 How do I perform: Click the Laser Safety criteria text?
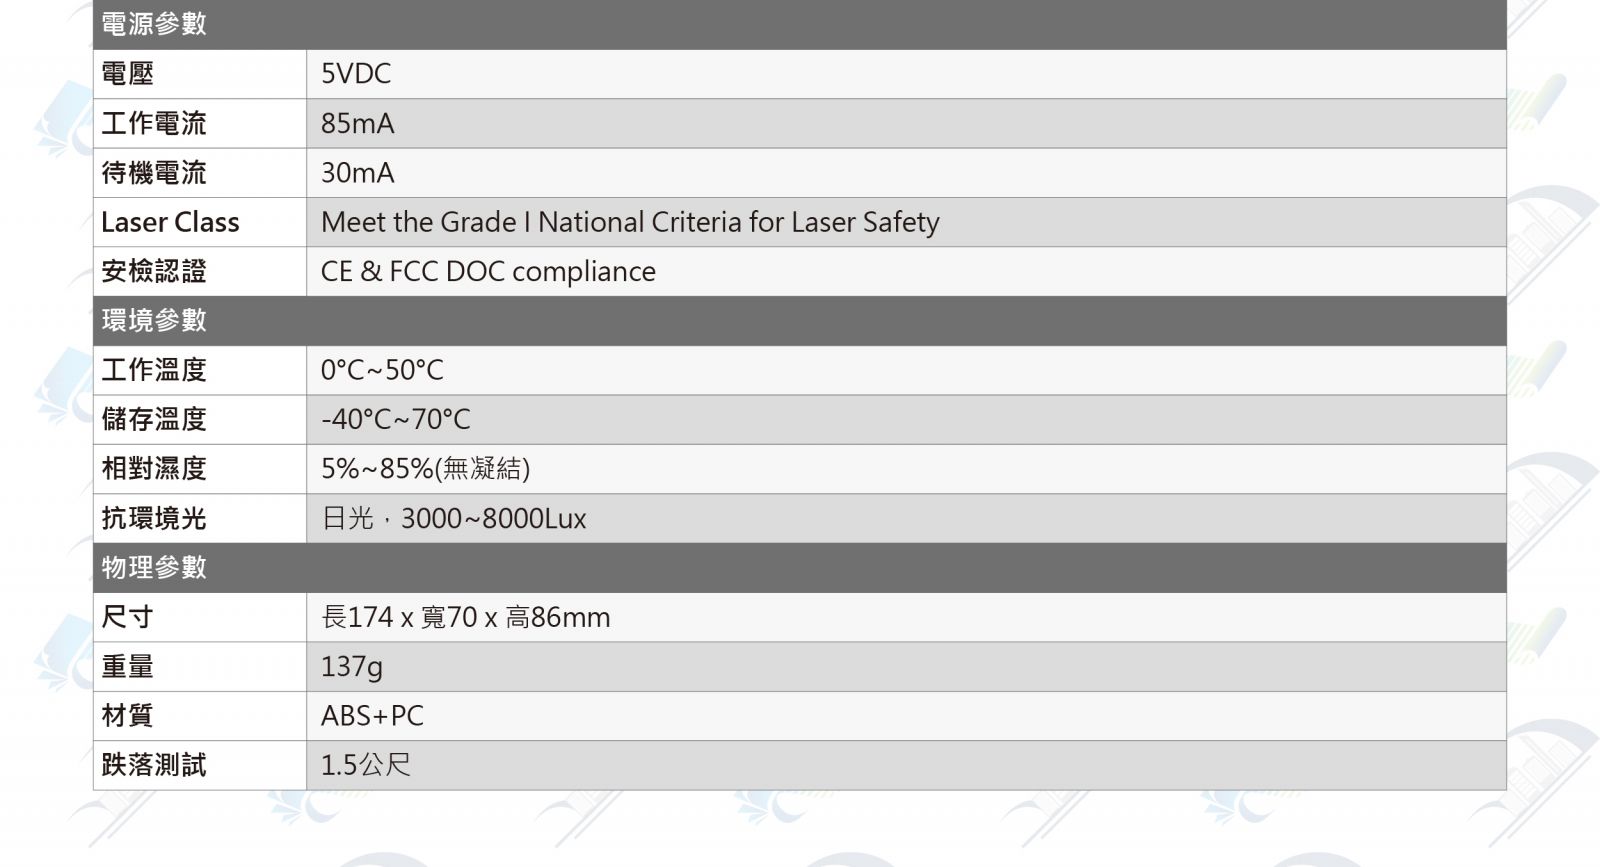click(x=630, y=222)
